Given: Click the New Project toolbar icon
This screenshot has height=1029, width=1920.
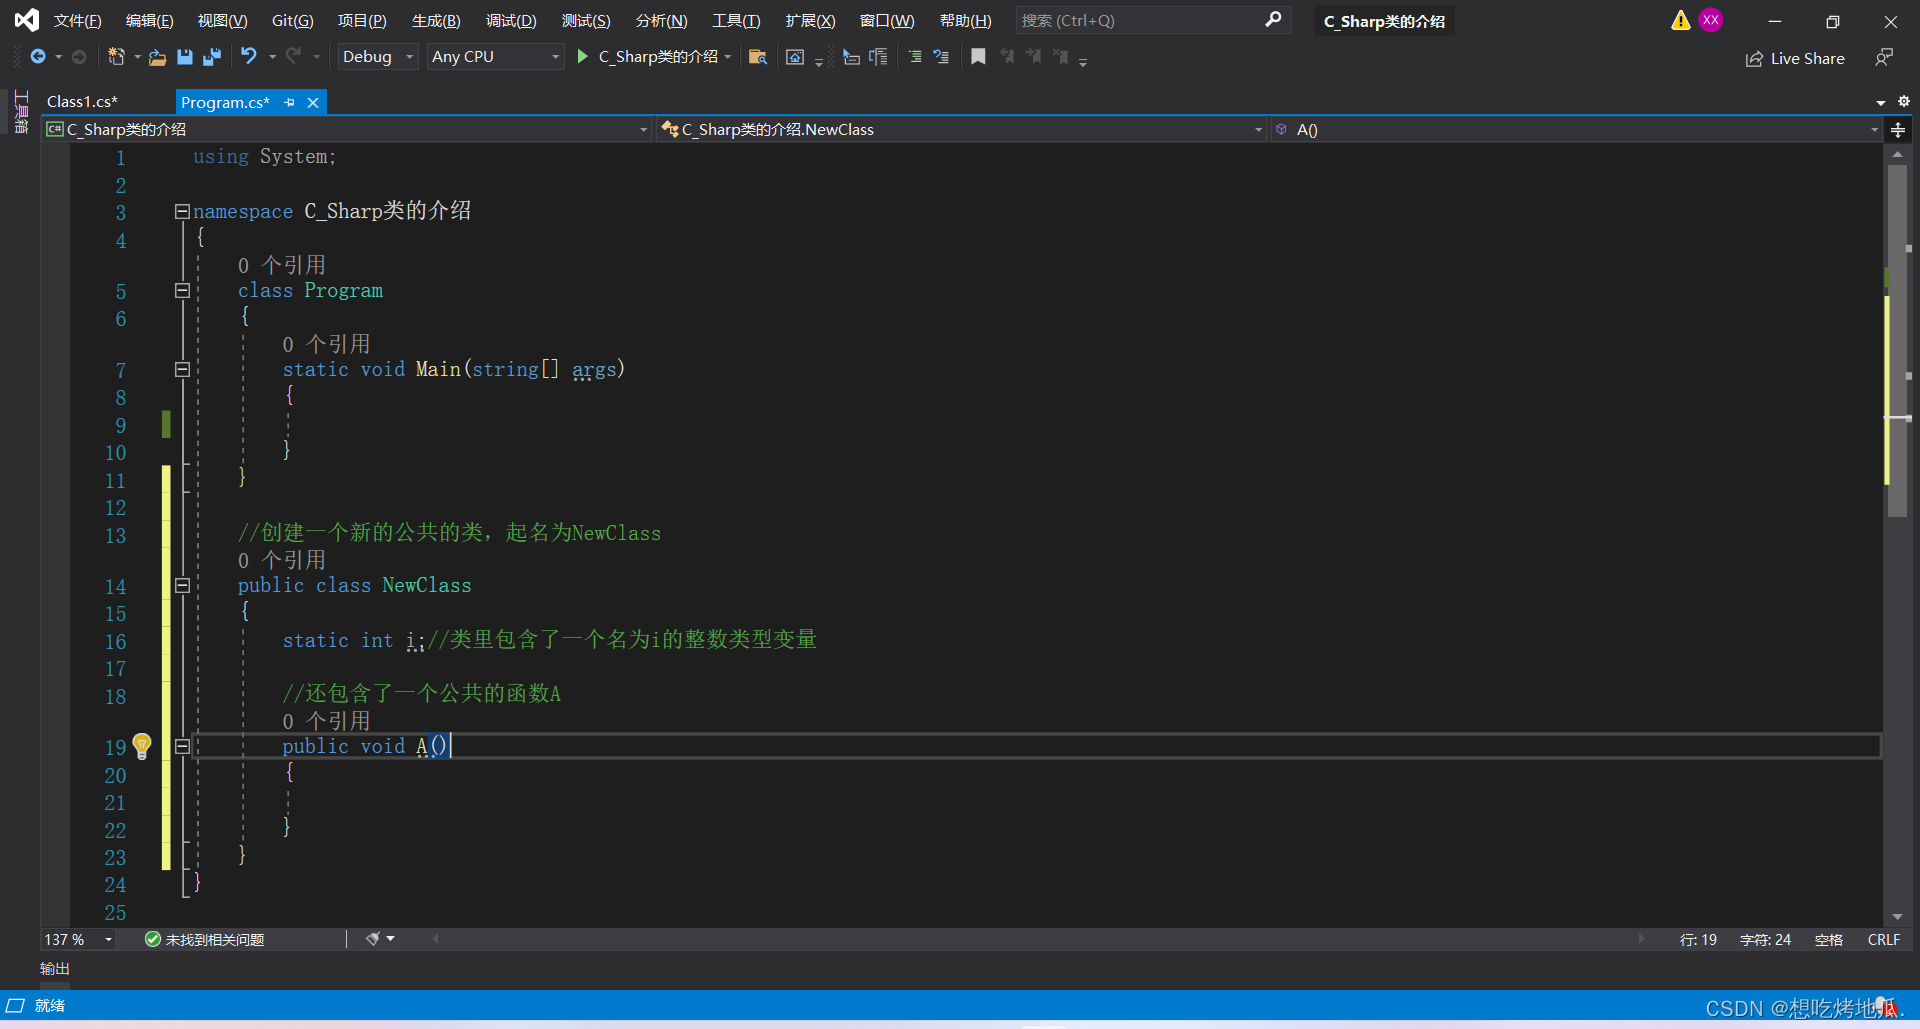Looking at the screenshot, I should pyautogui.click(x=116, y=57).
